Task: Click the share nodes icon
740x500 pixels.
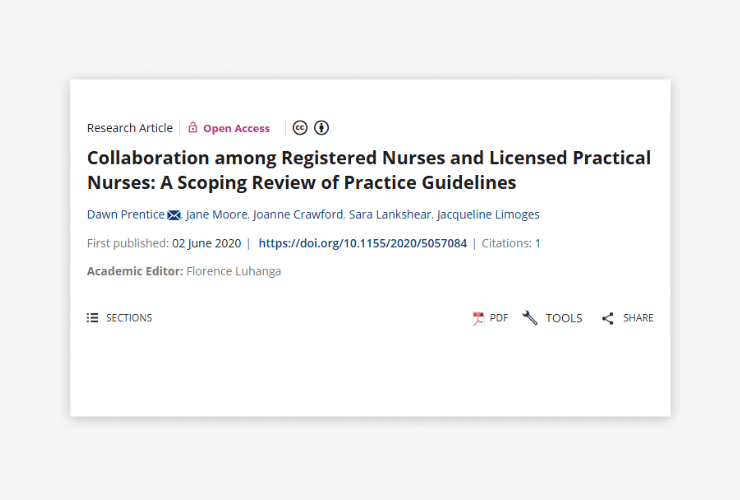Action: 607,318
